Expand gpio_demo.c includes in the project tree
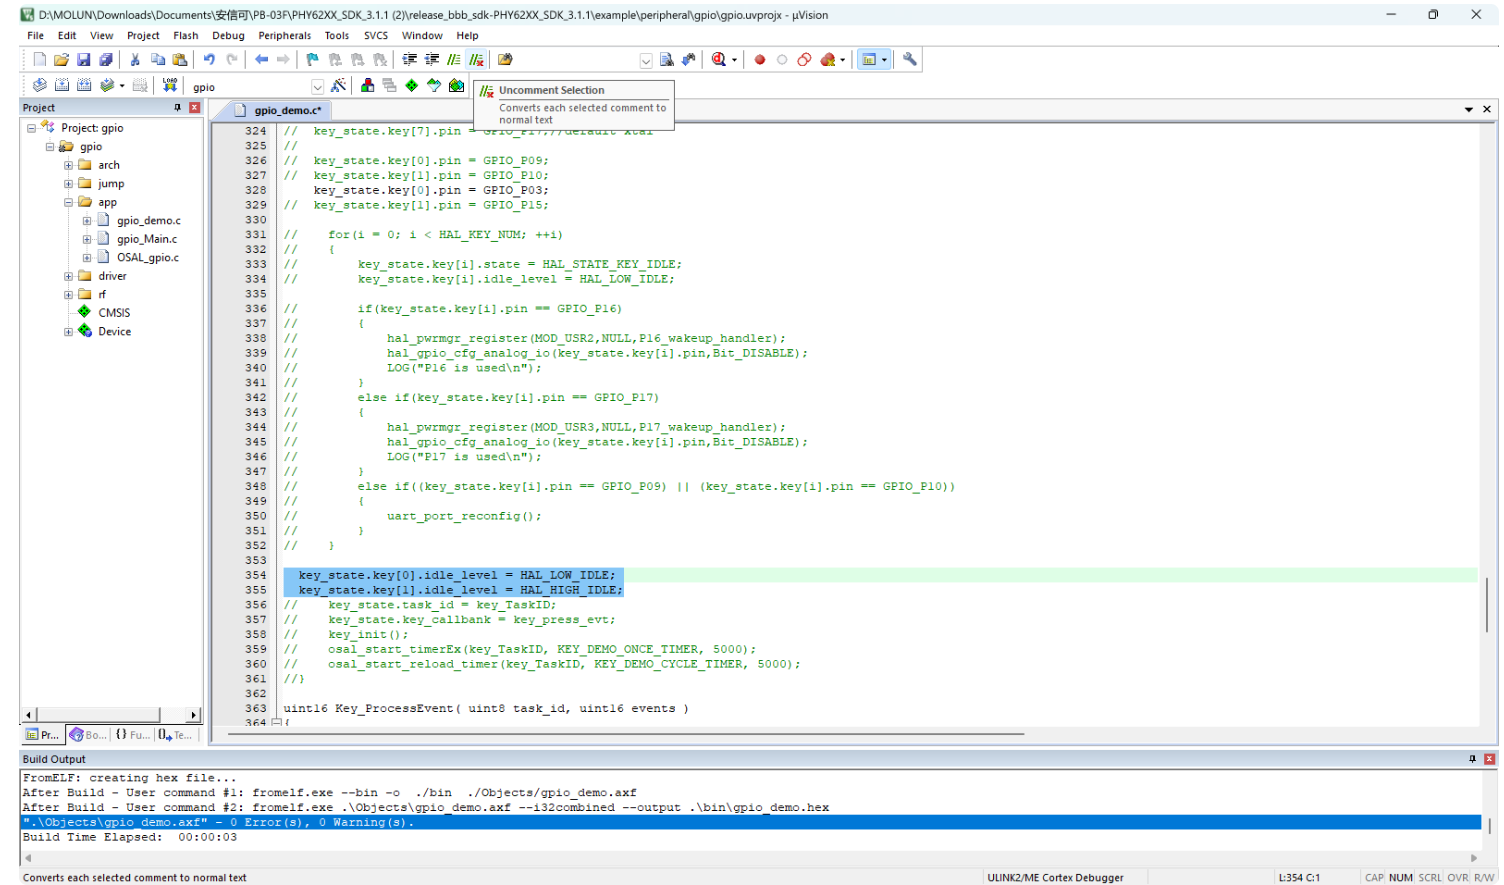 tap(87, 221)
